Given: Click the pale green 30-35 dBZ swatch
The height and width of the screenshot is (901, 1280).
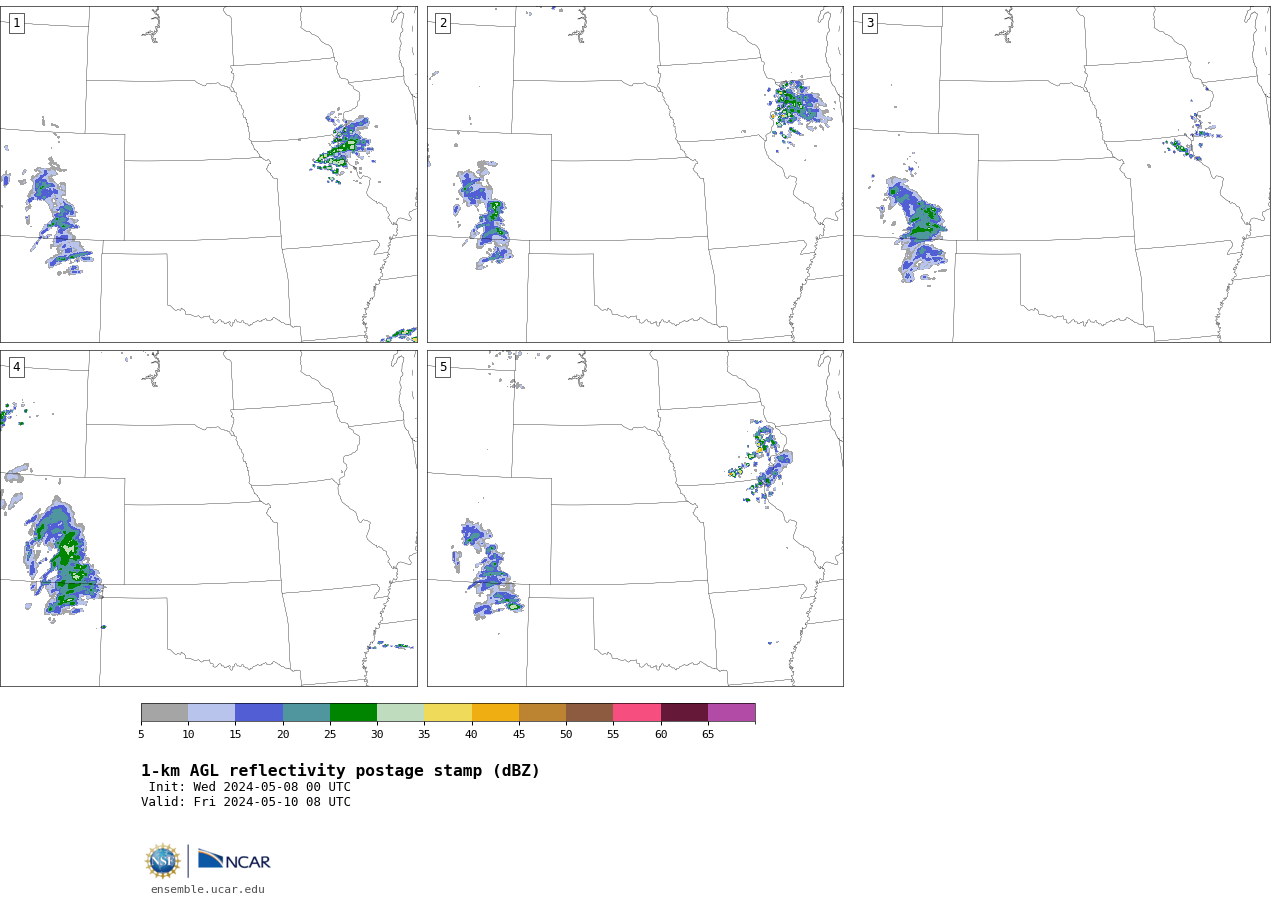Looking at the screenshot, I should pyautogui.click(x=400, y=713).
